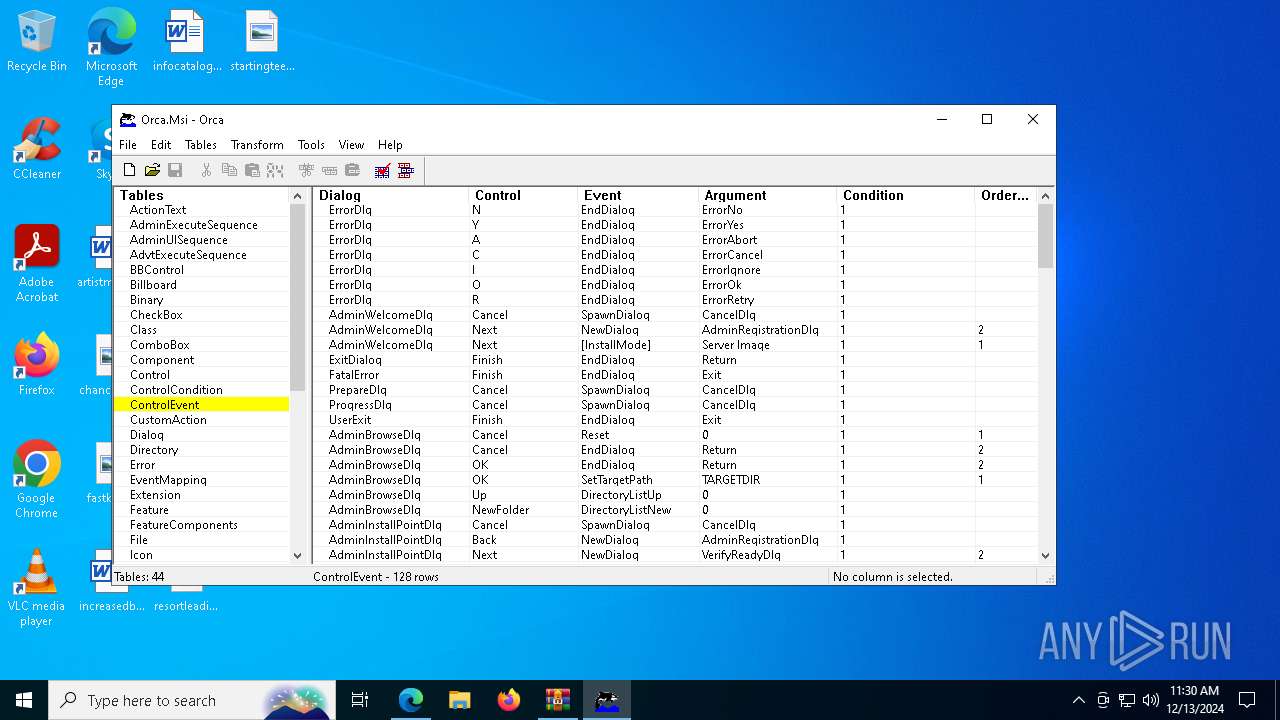Select the FeatureComponents table

[x=184, y=525]
